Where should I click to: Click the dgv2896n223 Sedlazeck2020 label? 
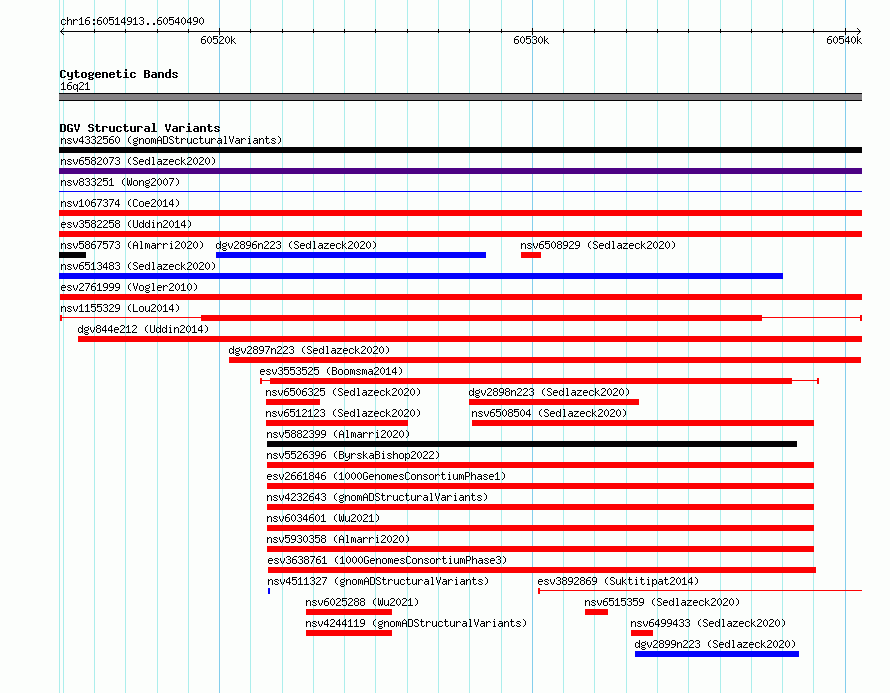296,245
